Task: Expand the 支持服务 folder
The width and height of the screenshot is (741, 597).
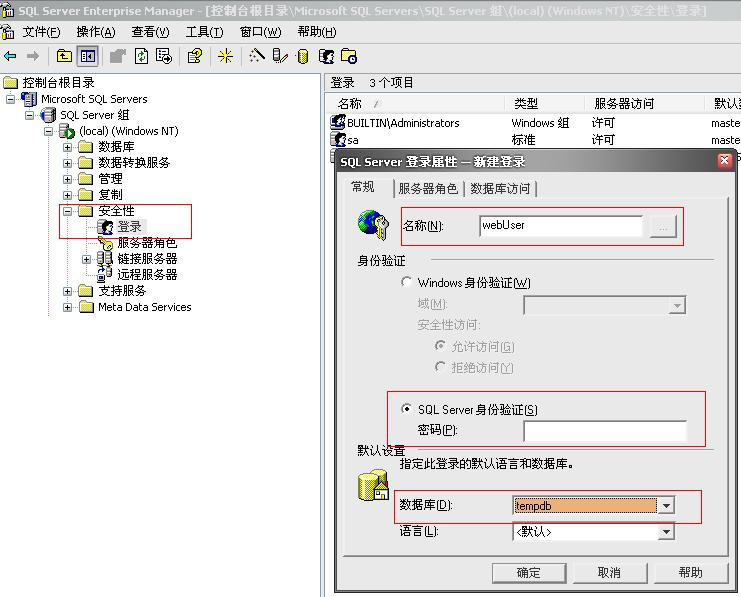Action: [x=68, y=291]
